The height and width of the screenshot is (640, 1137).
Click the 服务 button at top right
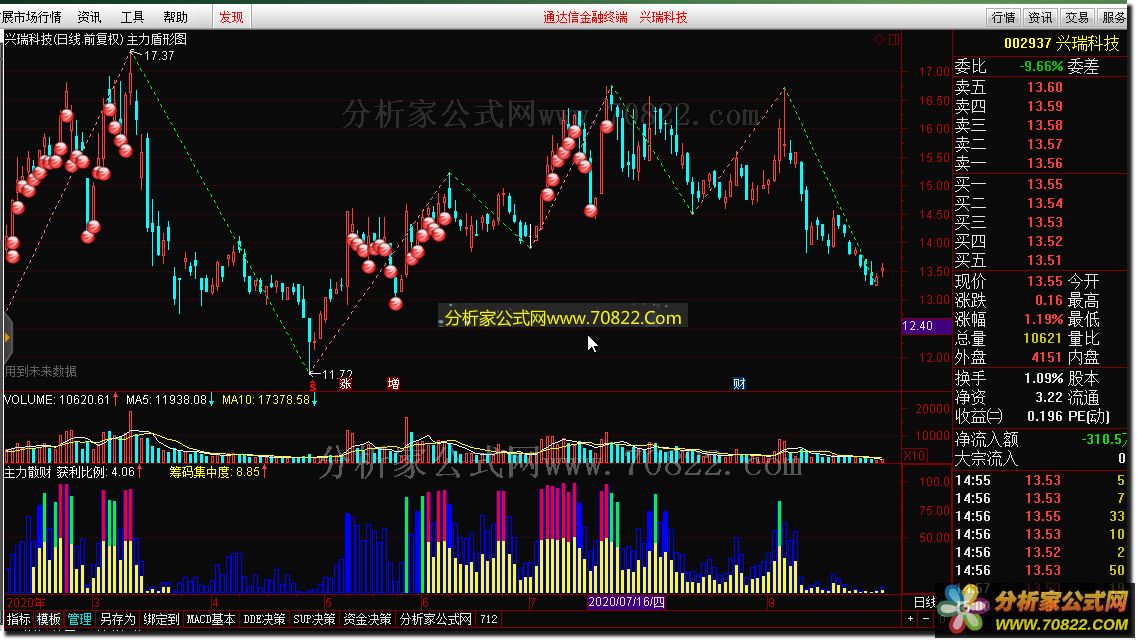click(1114, 17)
